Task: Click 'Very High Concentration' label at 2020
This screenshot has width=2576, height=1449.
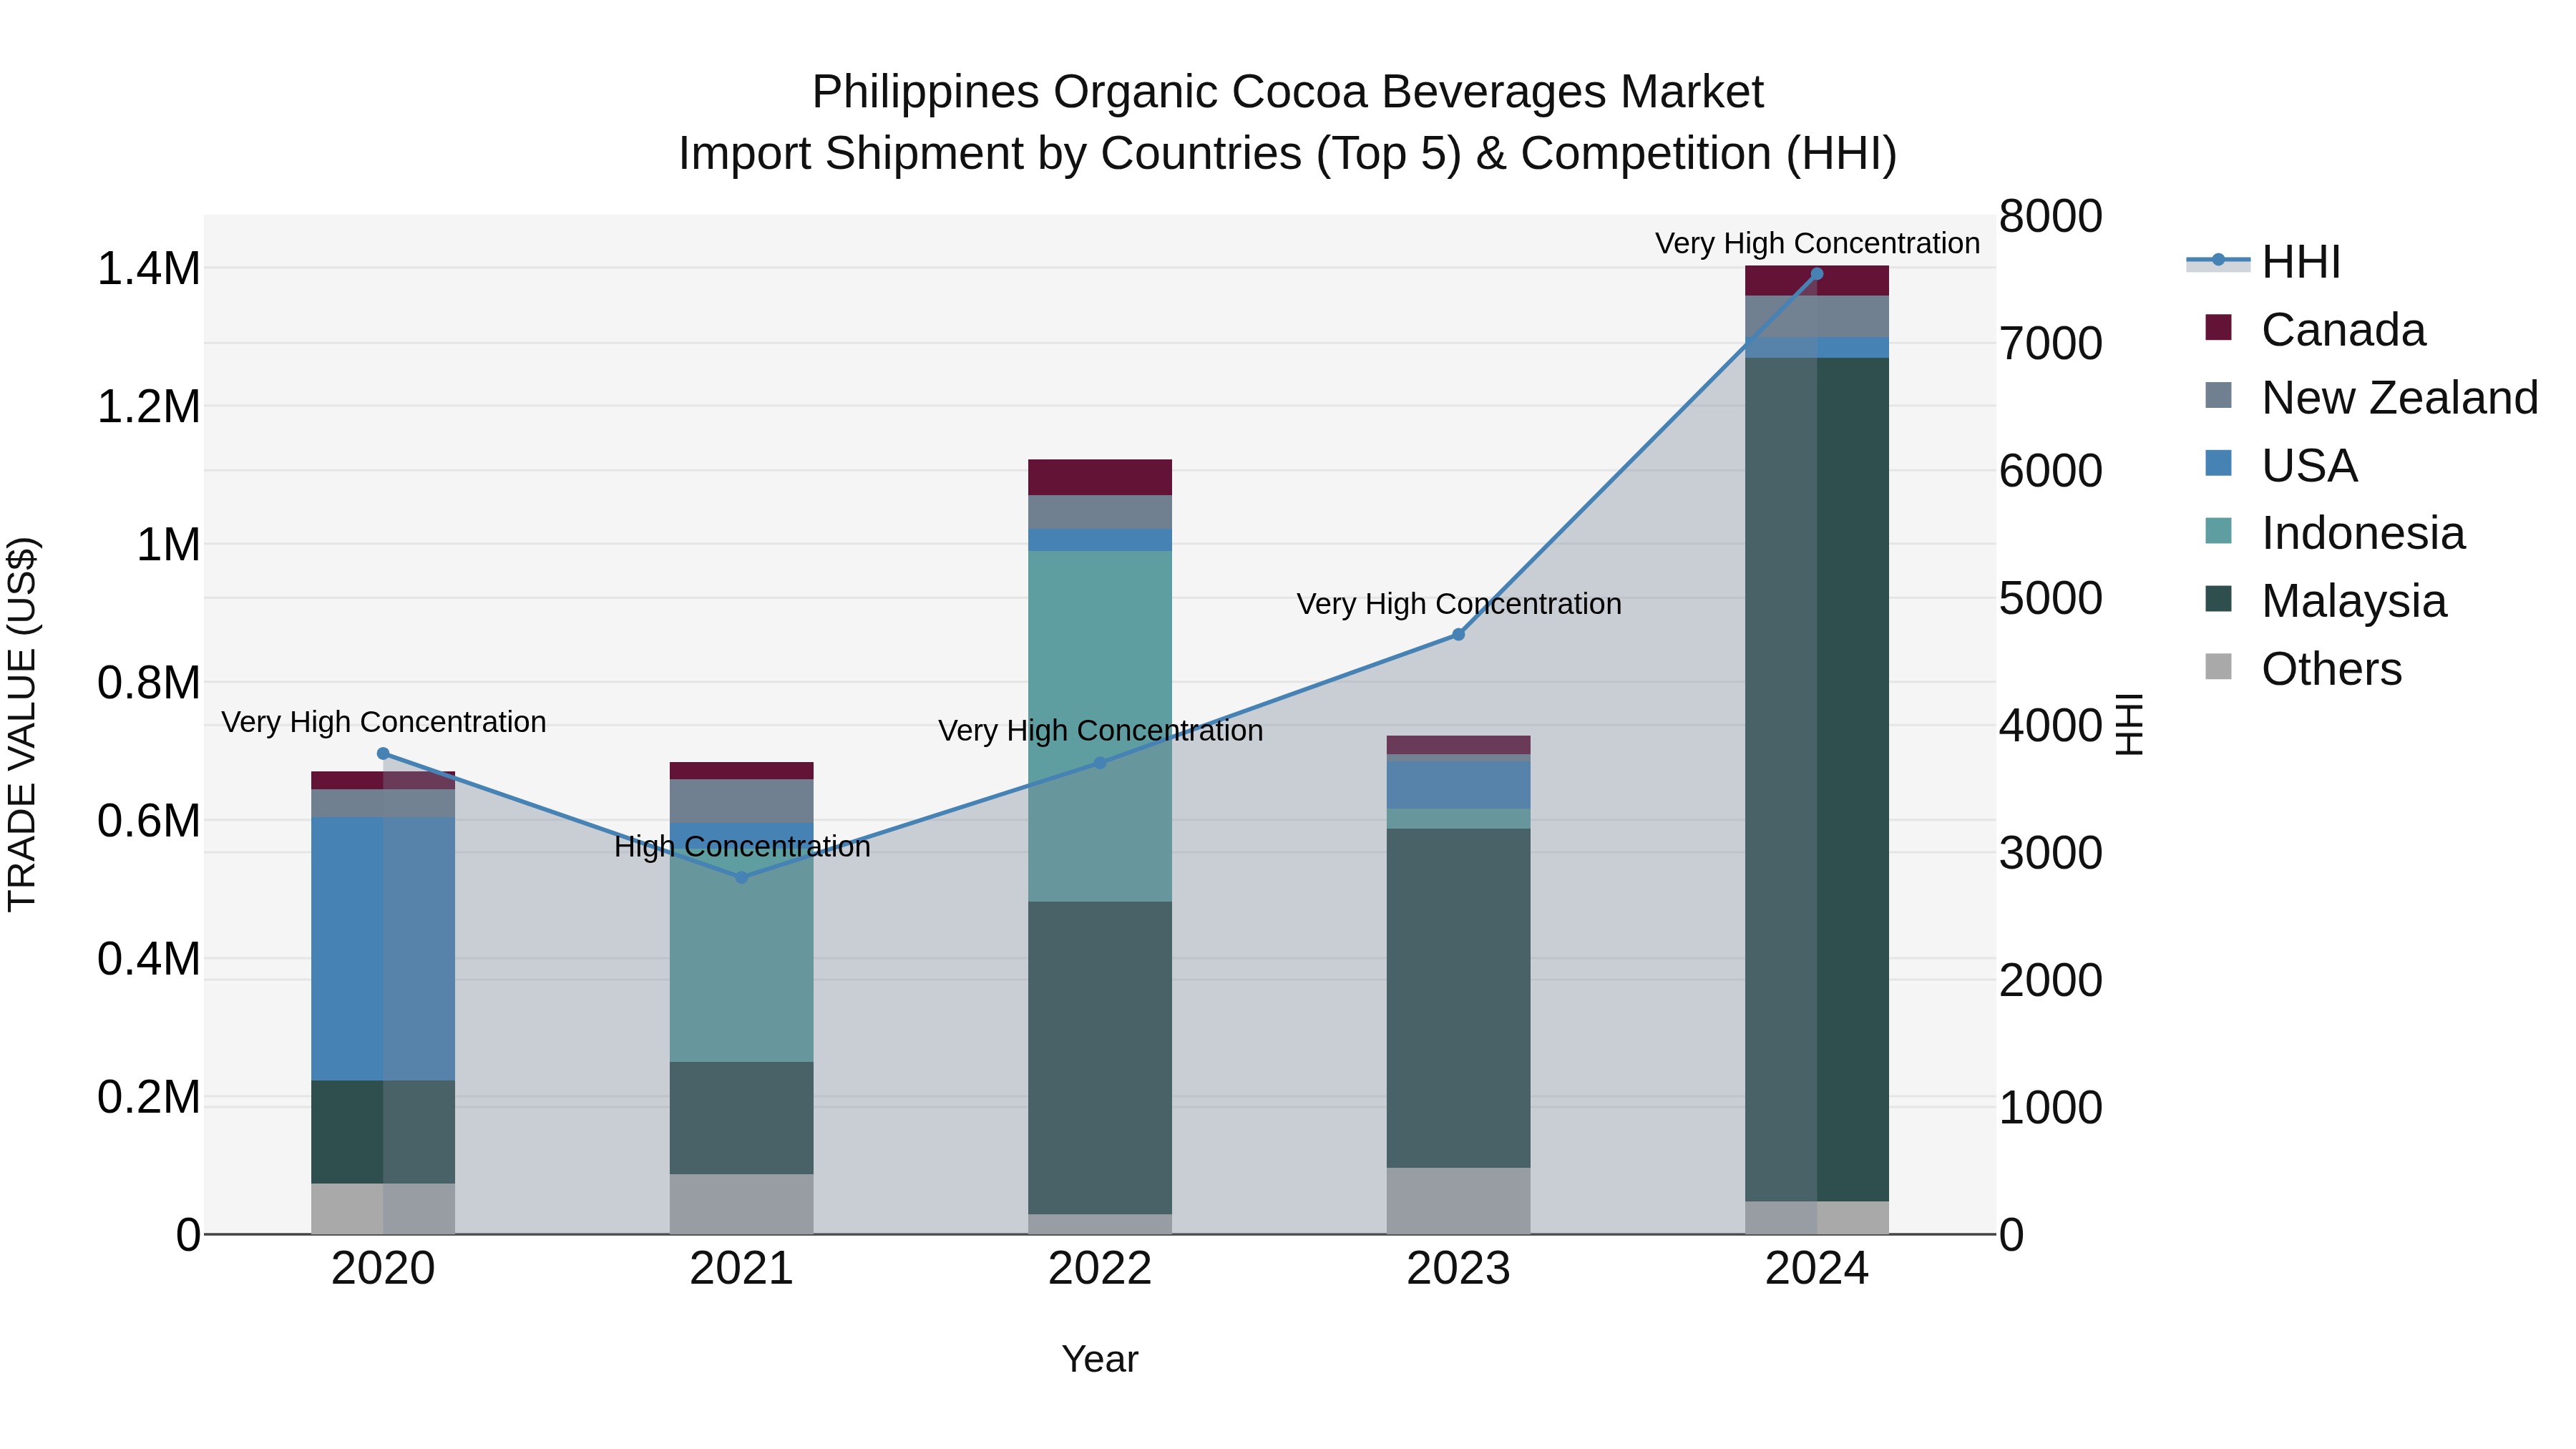Action: [383, 722]
